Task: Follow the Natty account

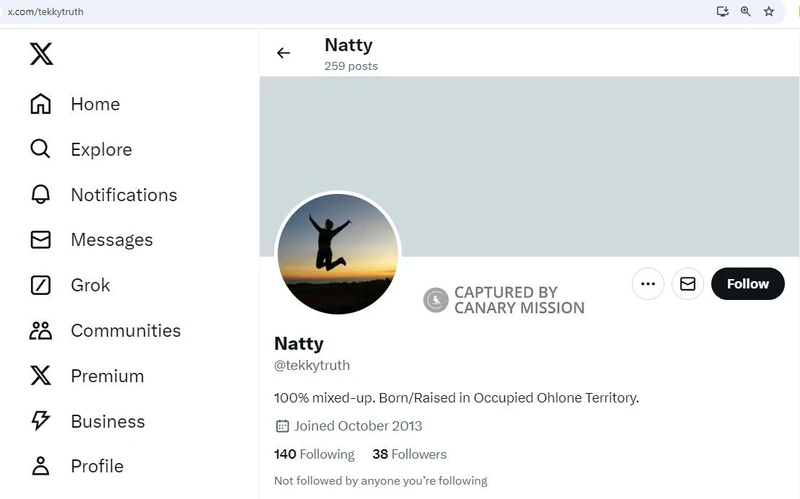Action: tap(747, 284)
